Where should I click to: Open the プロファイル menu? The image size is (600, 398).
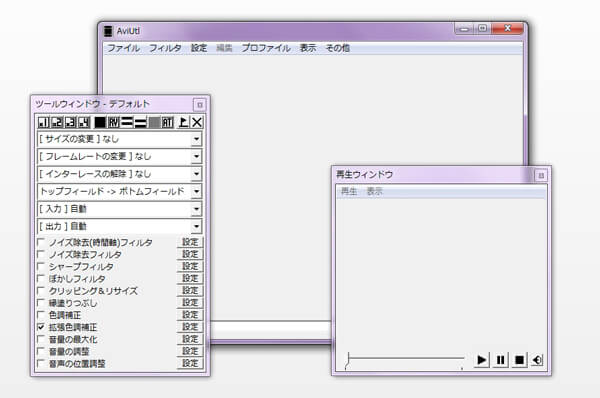[266, 48]
